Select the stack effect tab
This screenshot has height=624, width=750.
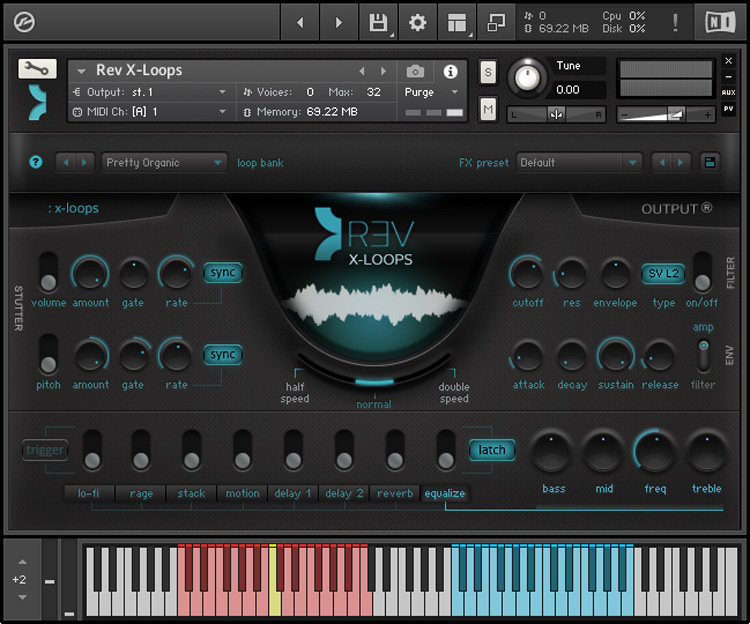point(191,493)
